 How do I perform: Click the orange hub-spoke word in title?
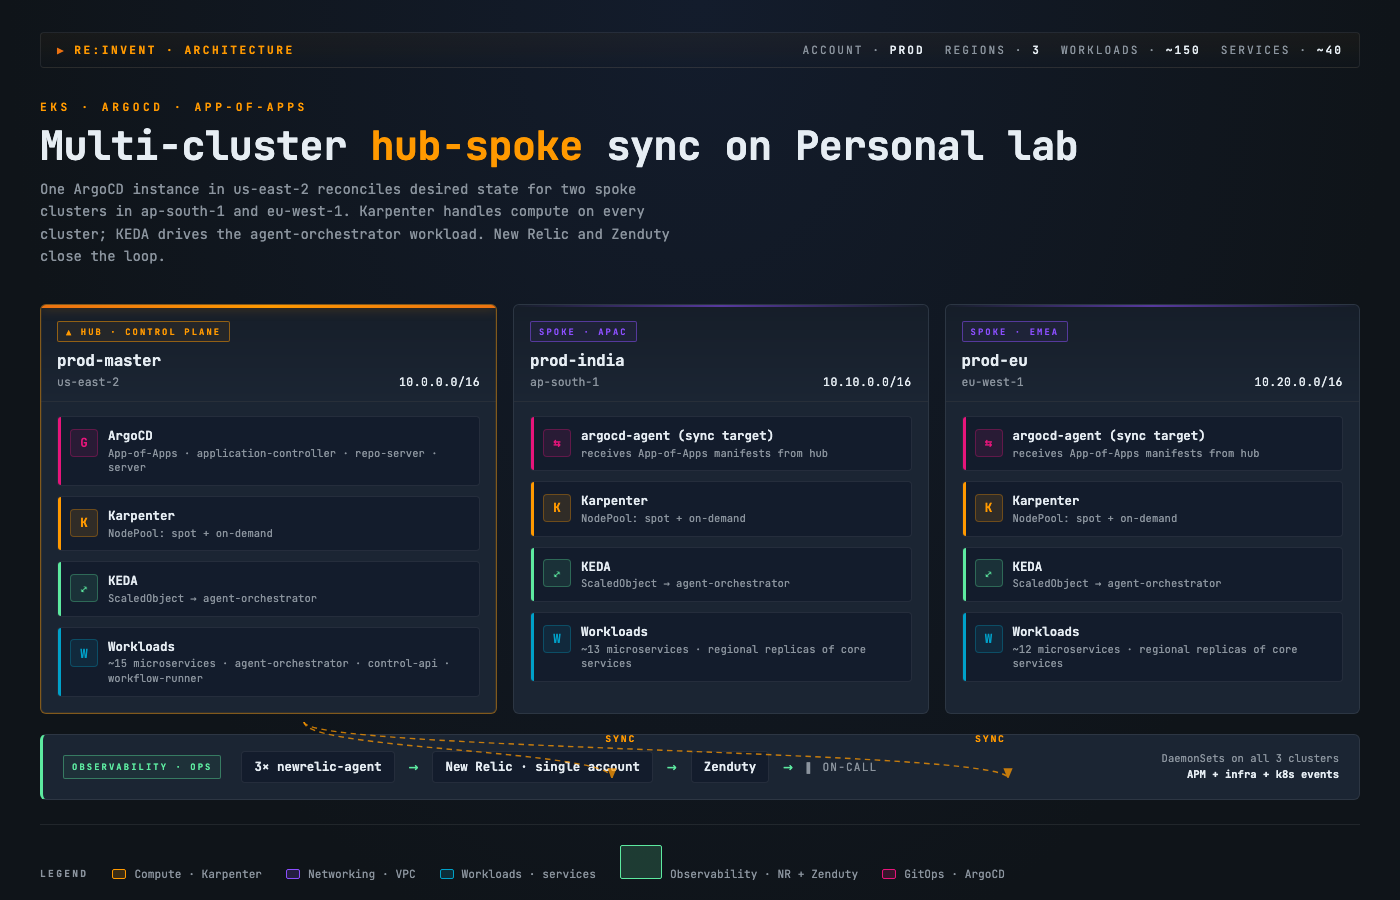tap(477, 146)
